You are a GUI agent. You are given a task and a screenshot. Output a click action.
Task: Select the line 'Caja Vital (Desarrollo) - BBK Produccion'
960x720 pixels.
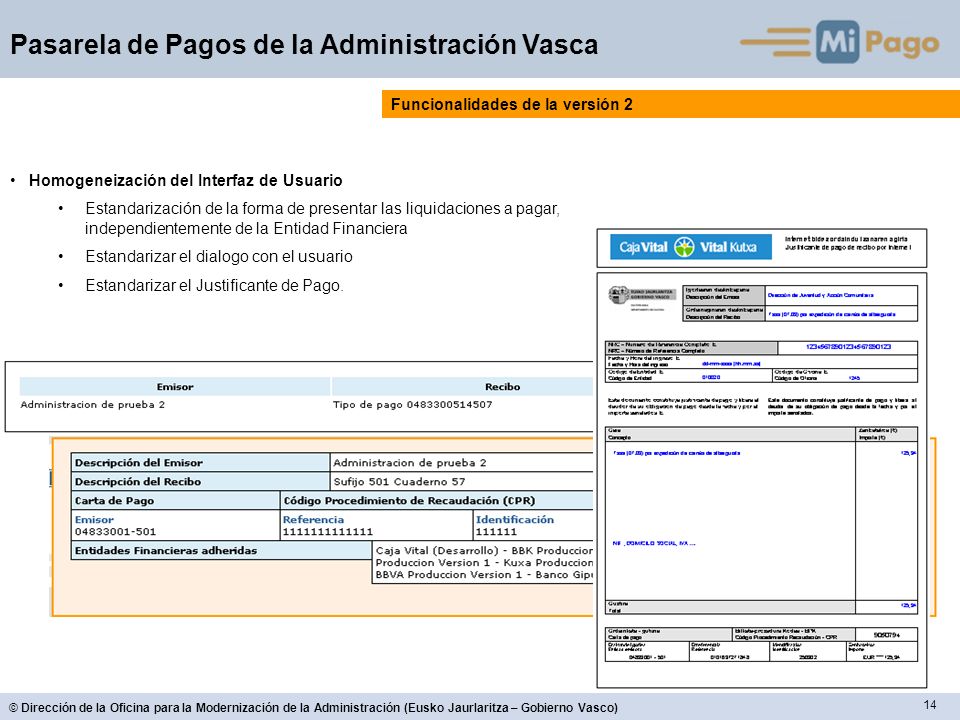484,550
